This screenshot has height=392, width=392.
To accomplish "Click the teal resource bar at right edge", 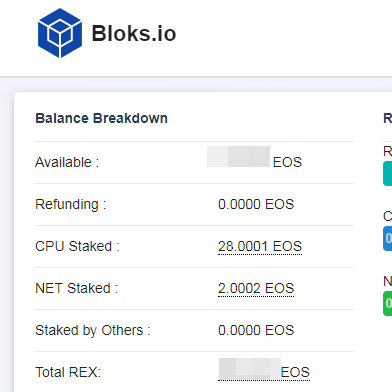I will point(387,173).
